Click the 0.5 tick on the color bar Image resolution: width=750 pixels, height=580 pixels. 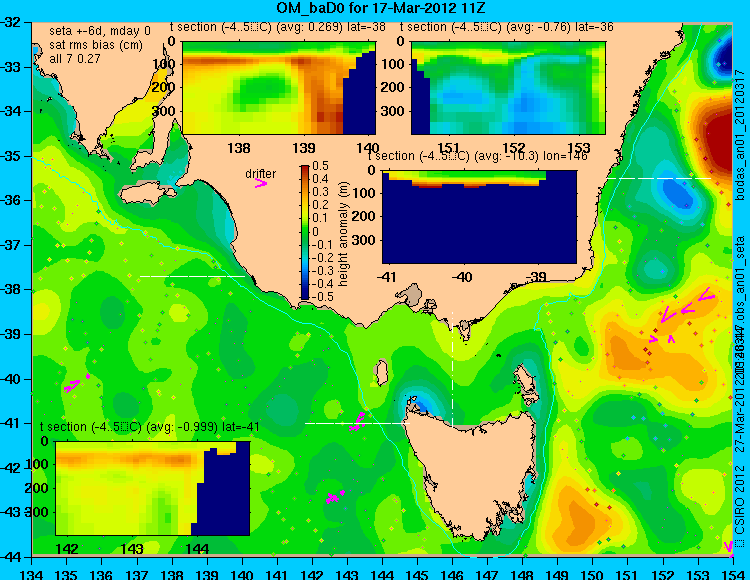click(x=320, y=166)
